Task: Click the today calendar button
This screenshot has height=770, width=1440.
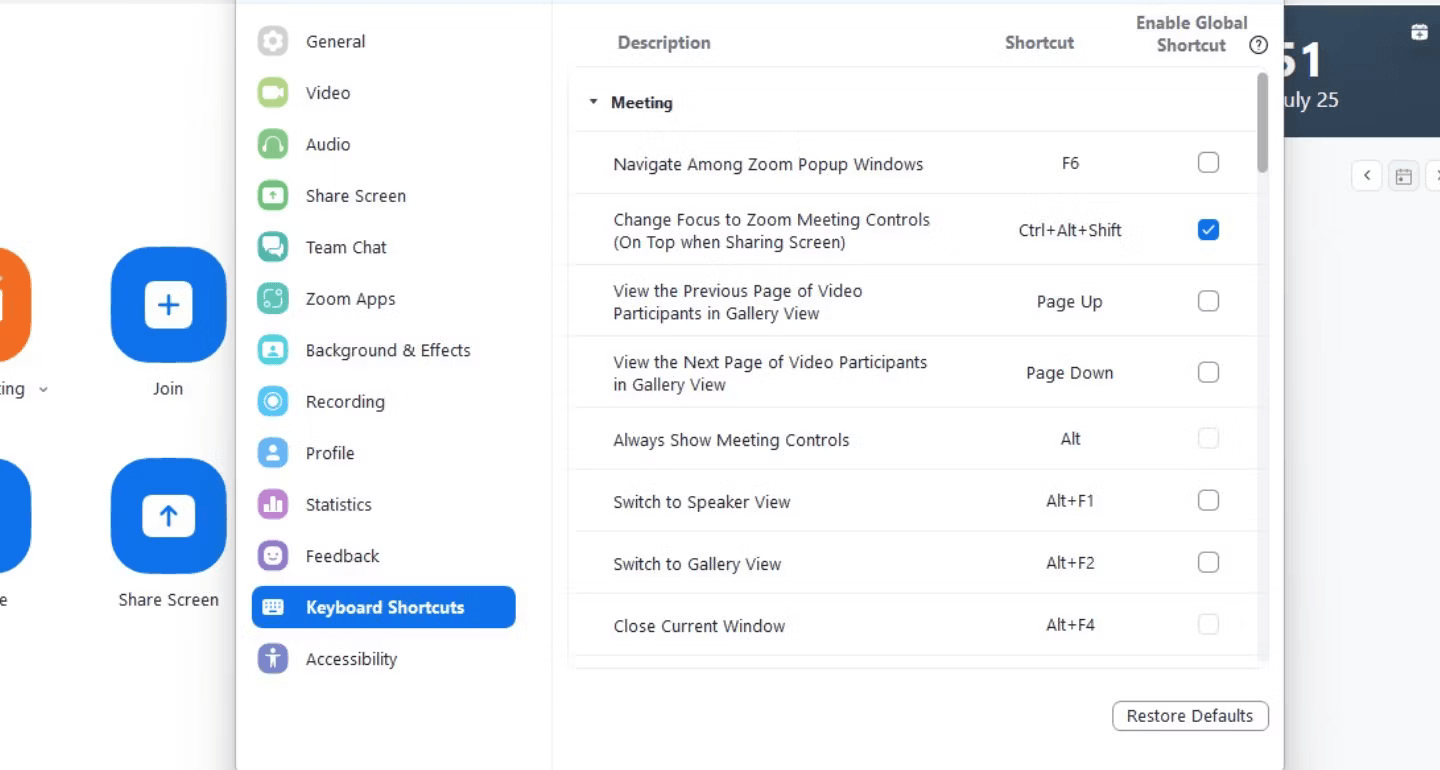Action: pyautogui.click(x=1404, y=176)
